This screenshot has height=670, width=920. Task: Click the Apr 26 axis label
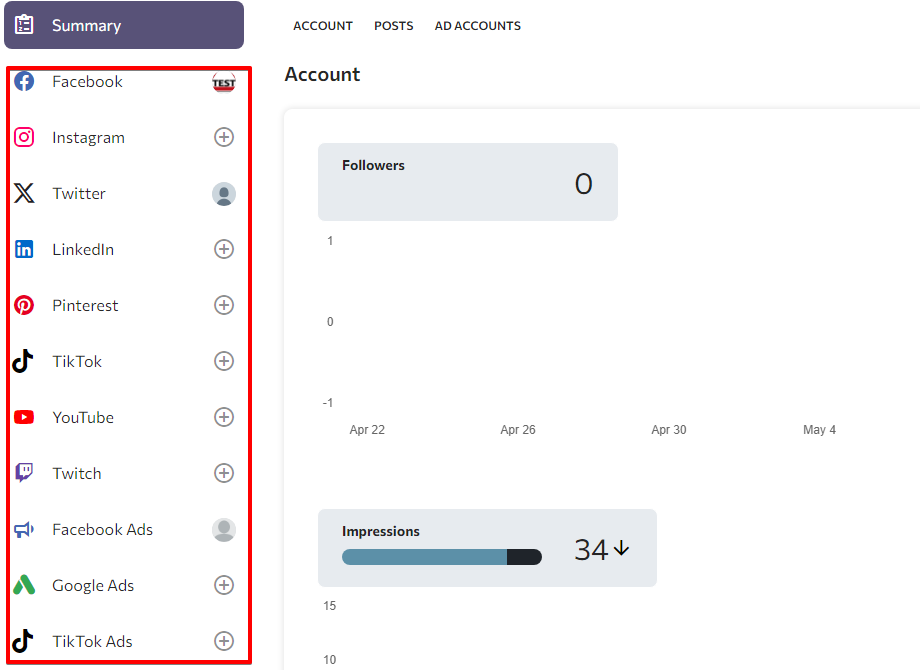(518, 429)
